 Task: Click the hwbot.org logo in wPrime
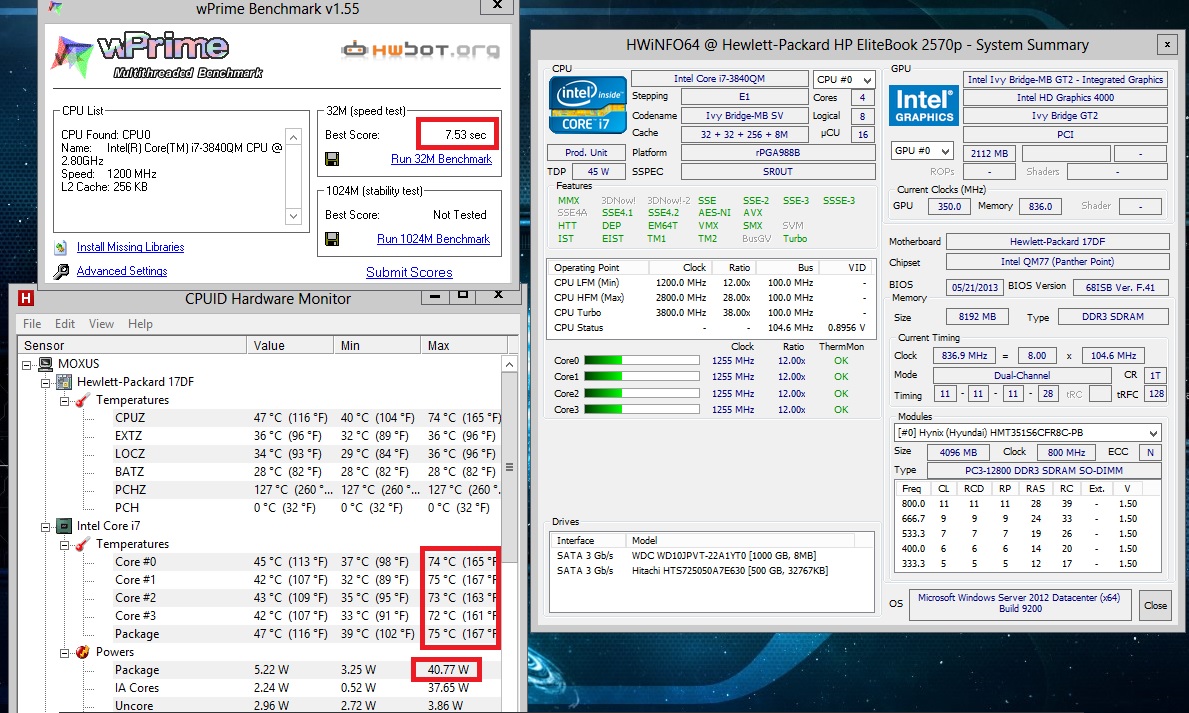pos(421,50)
